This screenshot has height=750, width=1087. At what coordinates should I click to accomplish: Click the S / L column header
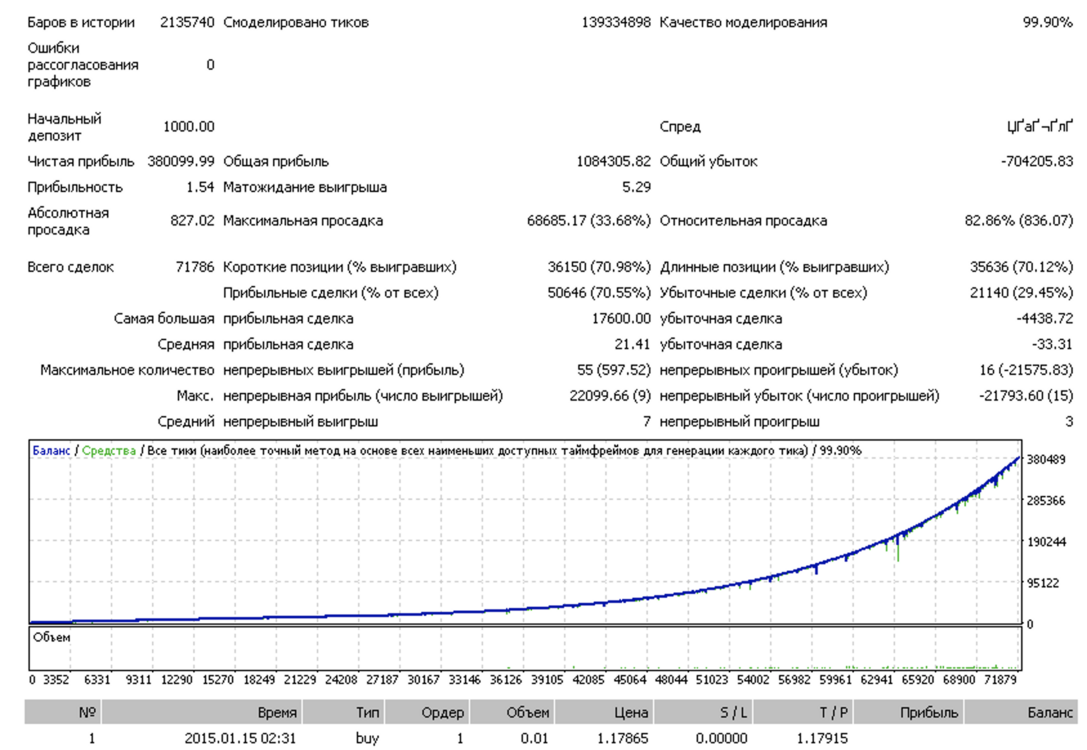703,712
